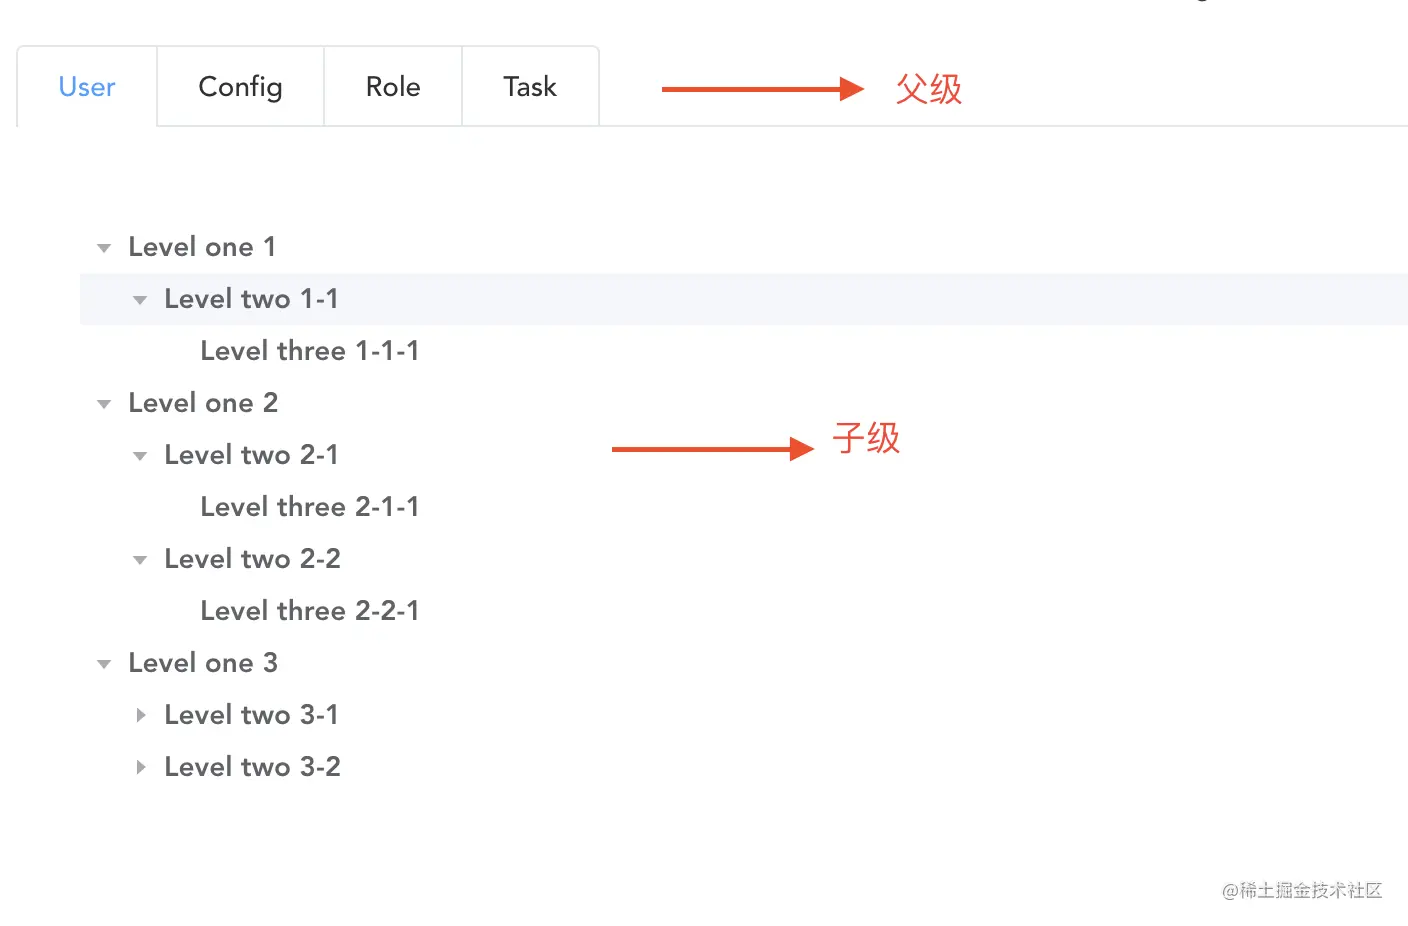1408x926 pixels.
Task: Click the active User tab
Action: [x=86, y=87]
